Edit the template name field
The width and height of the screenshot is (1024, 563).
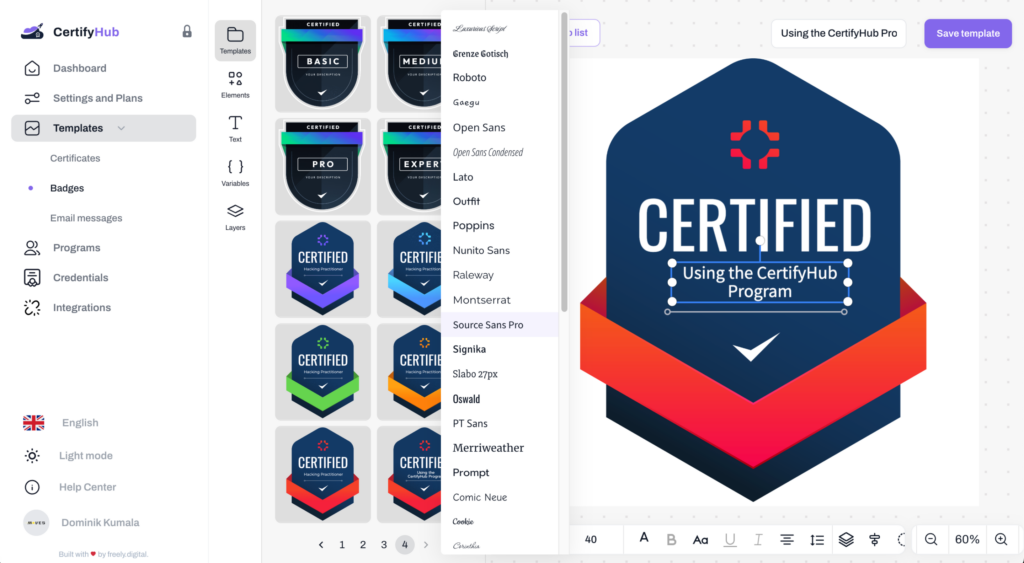click(x=839, y=33)
